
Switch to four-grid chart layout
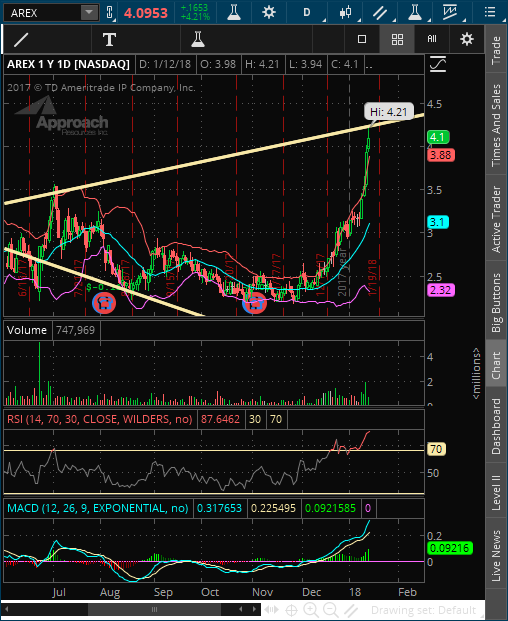[397, 39]
